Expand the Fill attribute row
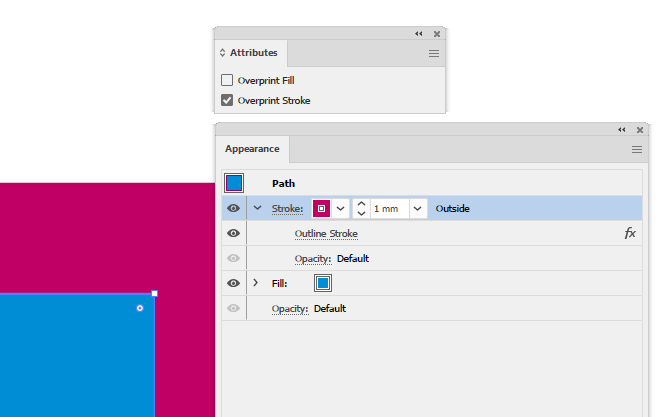 pos(256,283)
